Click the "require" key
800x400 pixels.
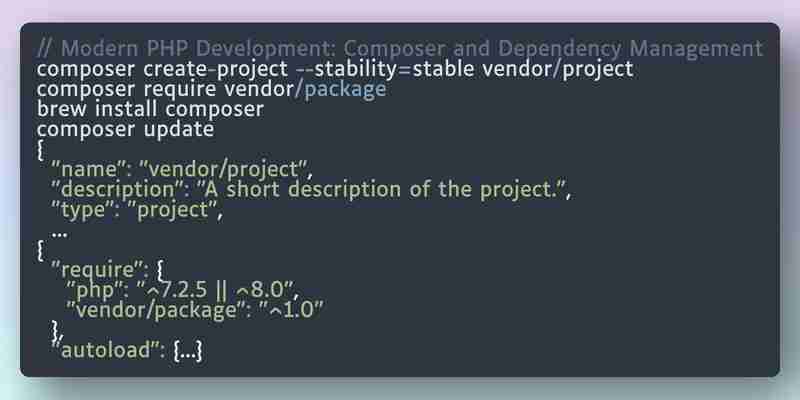click(97, 270)
